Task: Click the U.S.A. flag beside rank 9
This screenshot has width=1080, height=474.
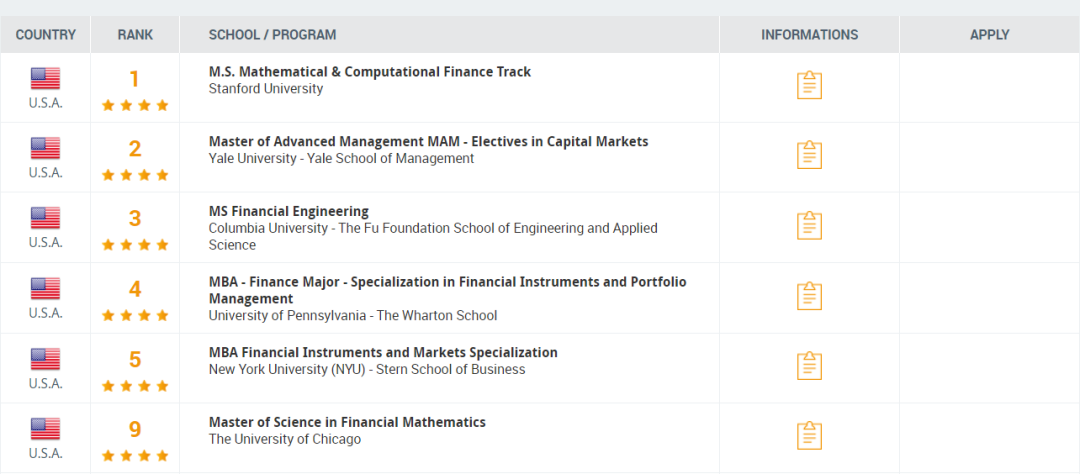Action: point(45,429)
